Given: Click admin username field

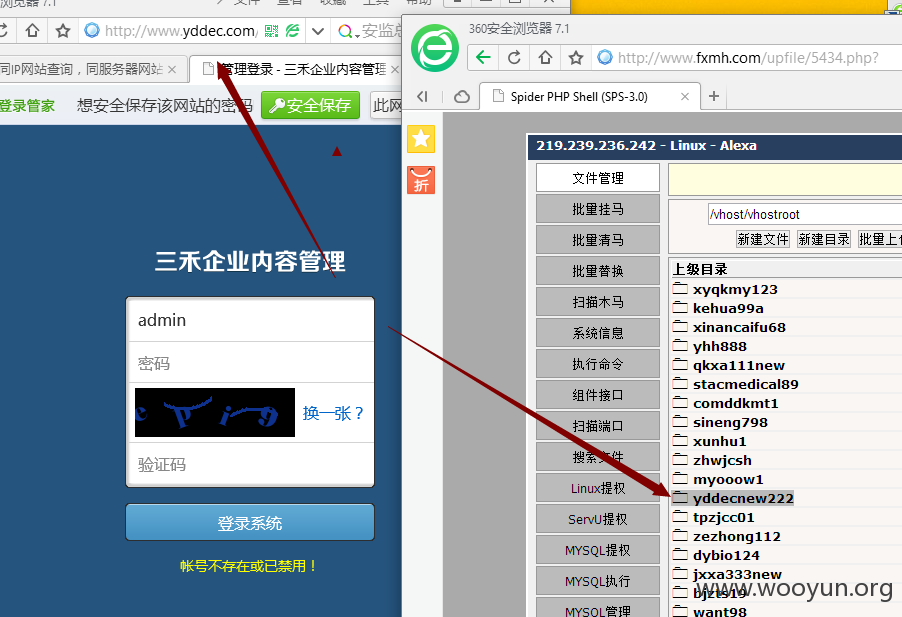Looking at the screenshot, I should point(250,320).
